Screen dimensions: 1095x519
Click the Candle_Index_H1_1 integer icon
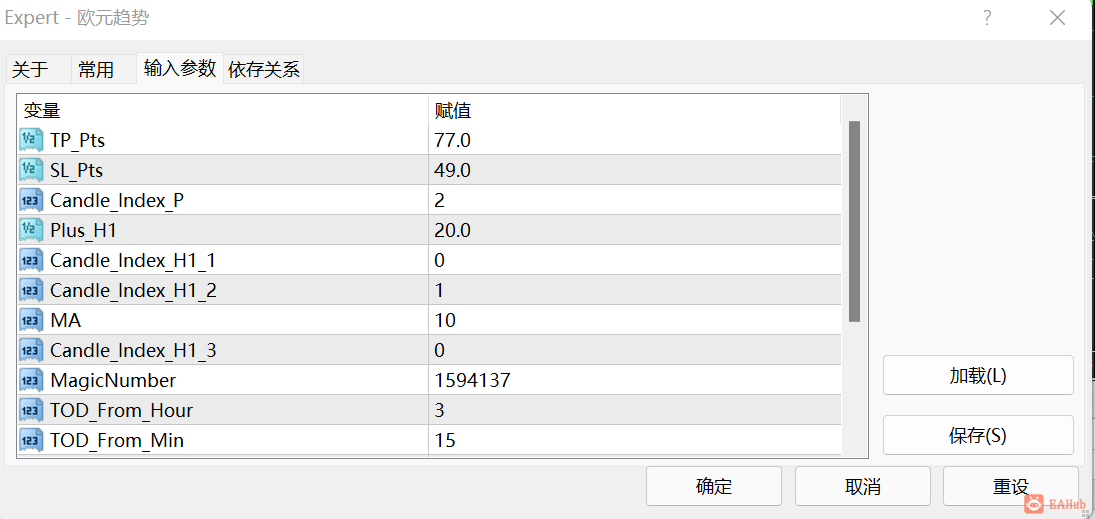[31, 261]
